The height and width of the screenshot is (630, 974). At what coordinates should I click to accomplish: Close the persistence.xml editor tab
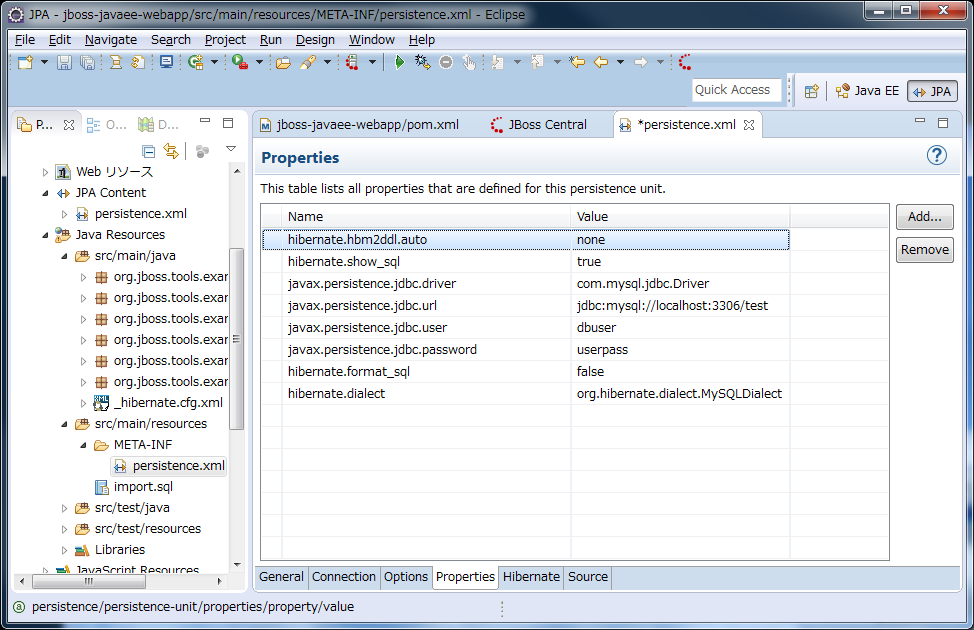click(749, 125)
